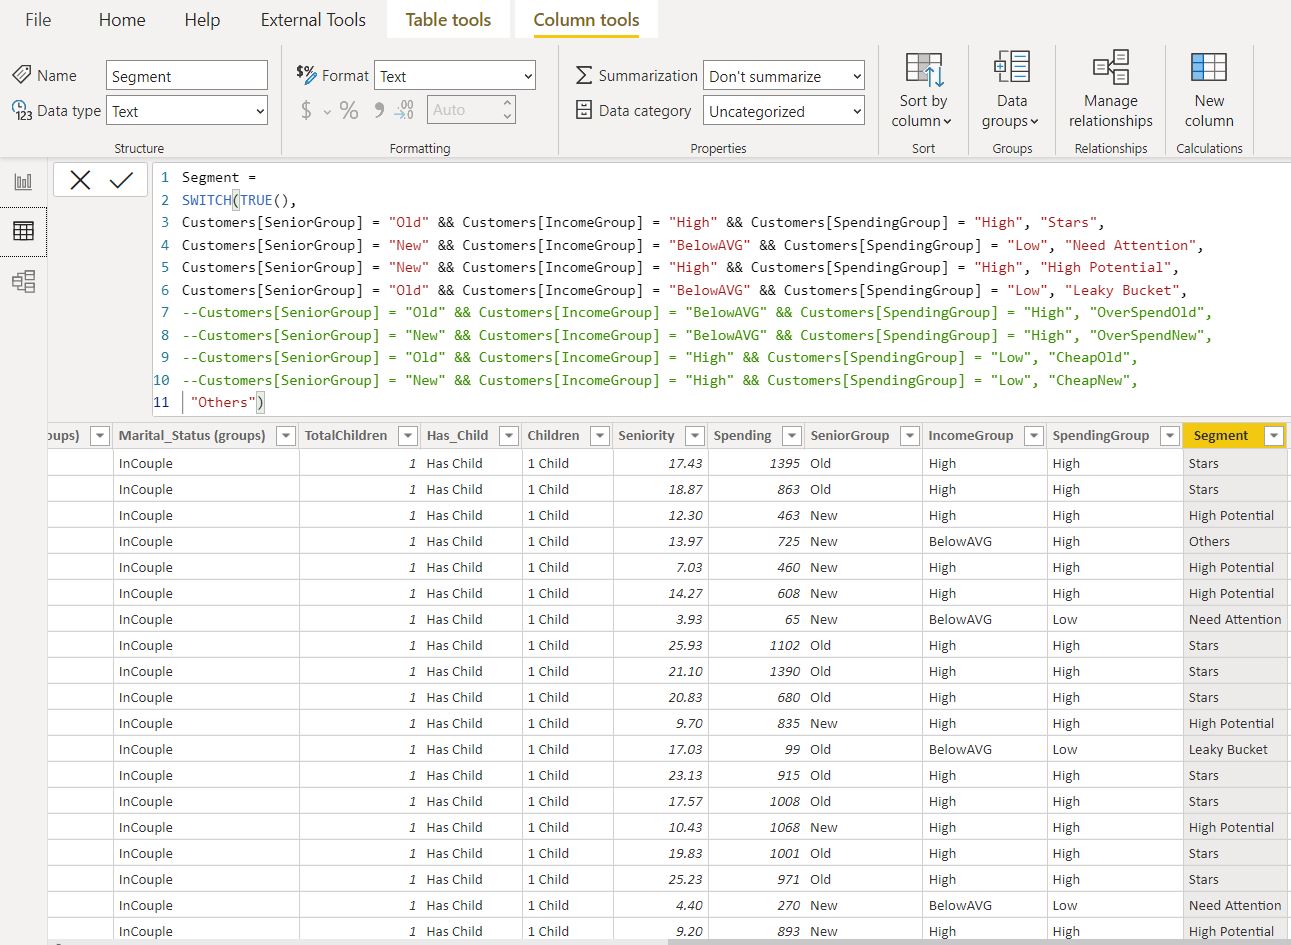This screenshot has height=945, width=1291.
Task: Cancel the formula with the X icon
Action: [x=80, y=180]
